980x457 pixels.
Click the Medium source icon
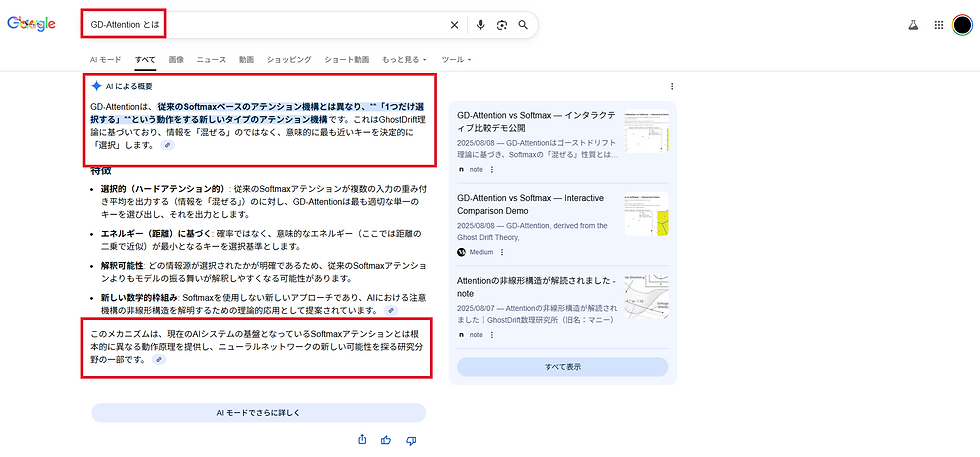(462, 252)
